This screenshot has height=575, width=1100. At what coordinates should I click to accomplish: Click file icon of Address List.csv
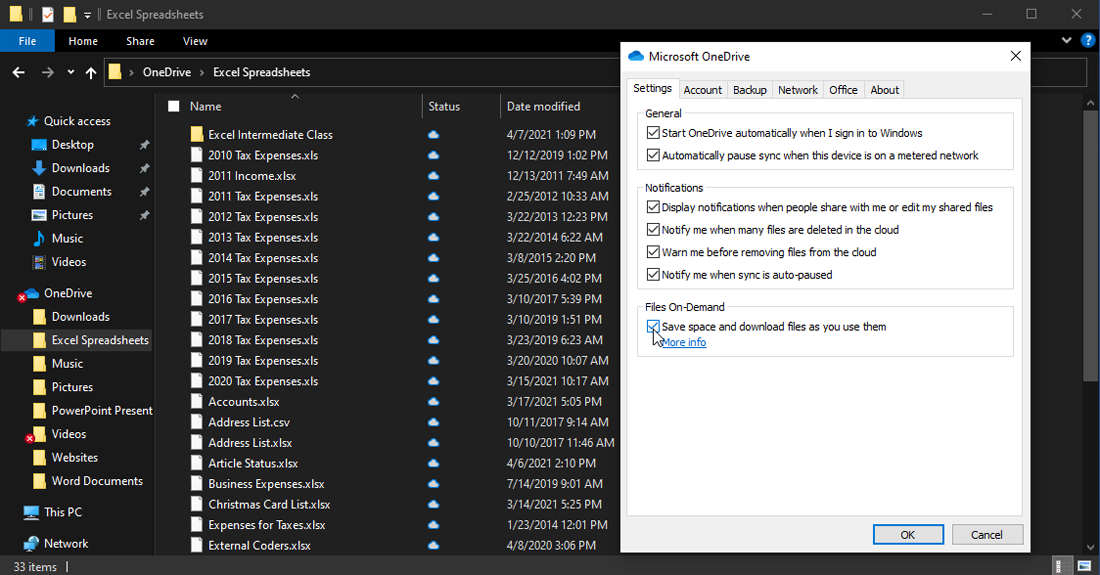coord(197,422)
